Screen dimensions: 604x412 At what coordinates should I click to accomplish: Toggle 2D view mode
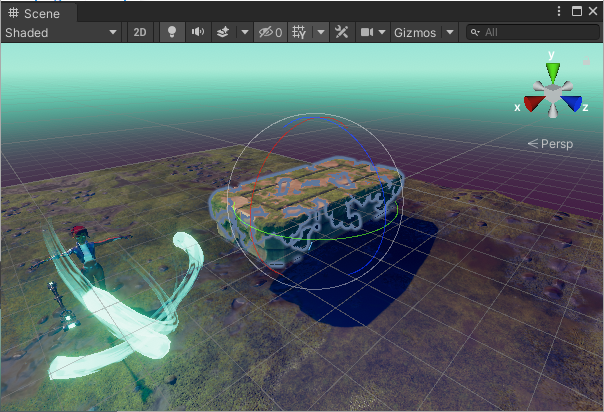pyautogui.click(x=140, y=32)
